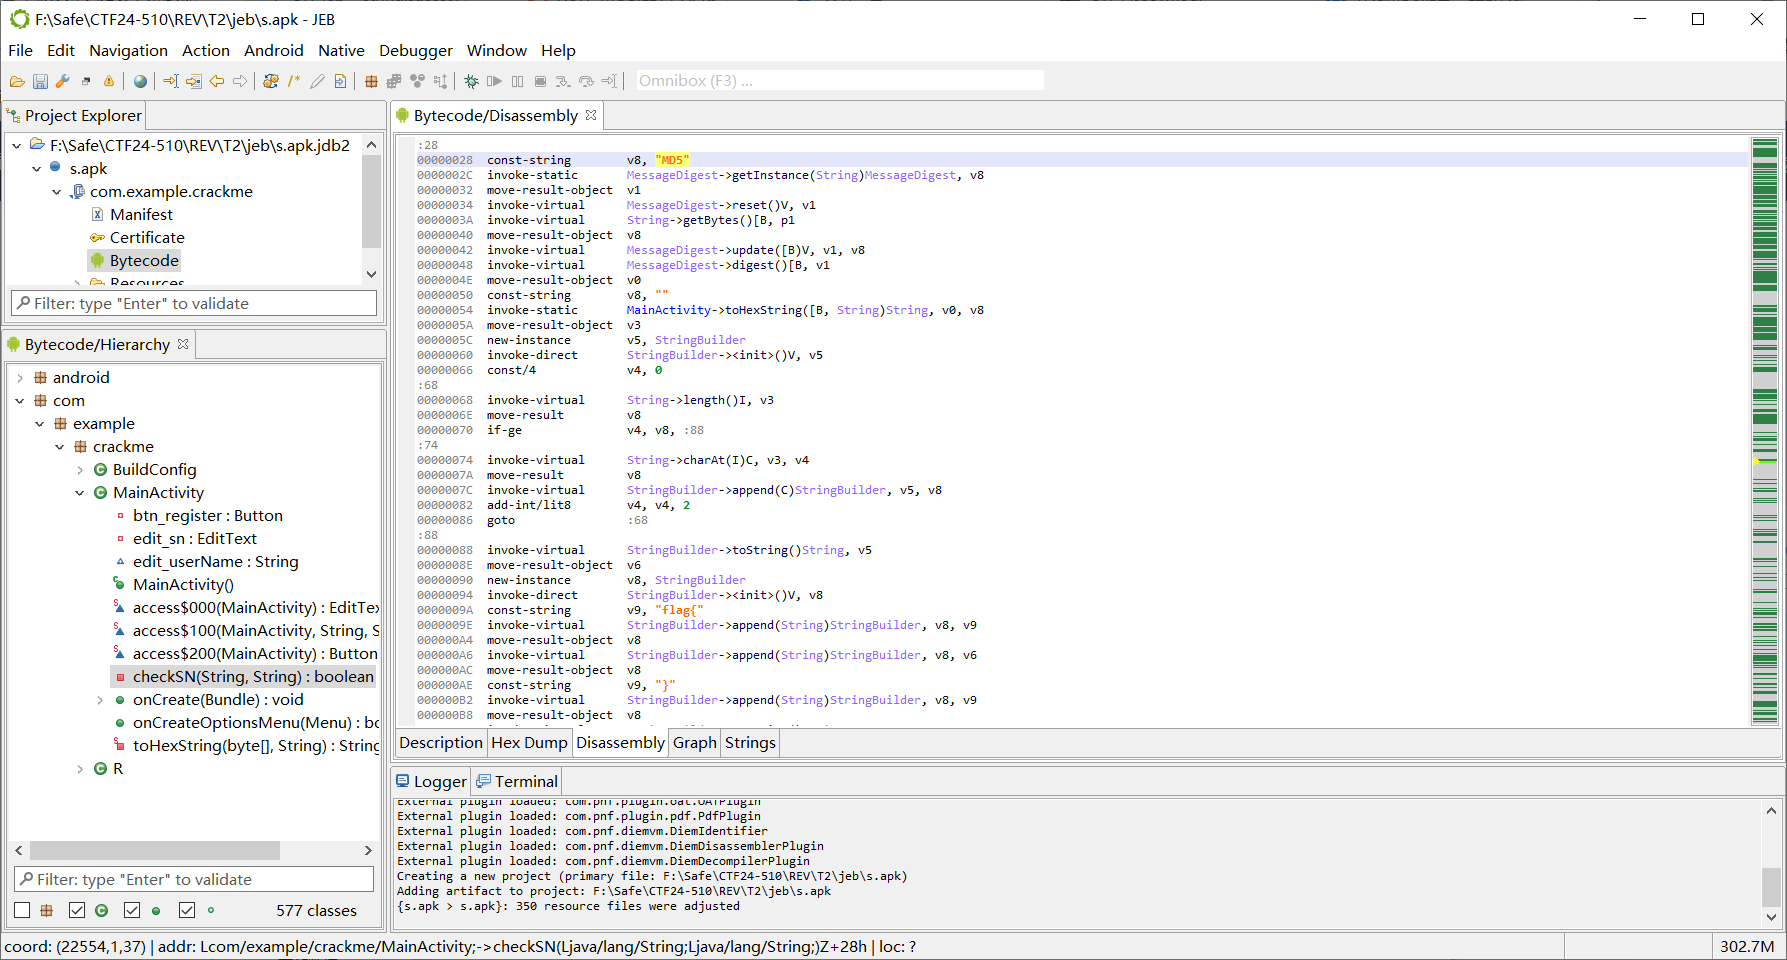
Task: Open the File menu
Action: pos(20,51)
